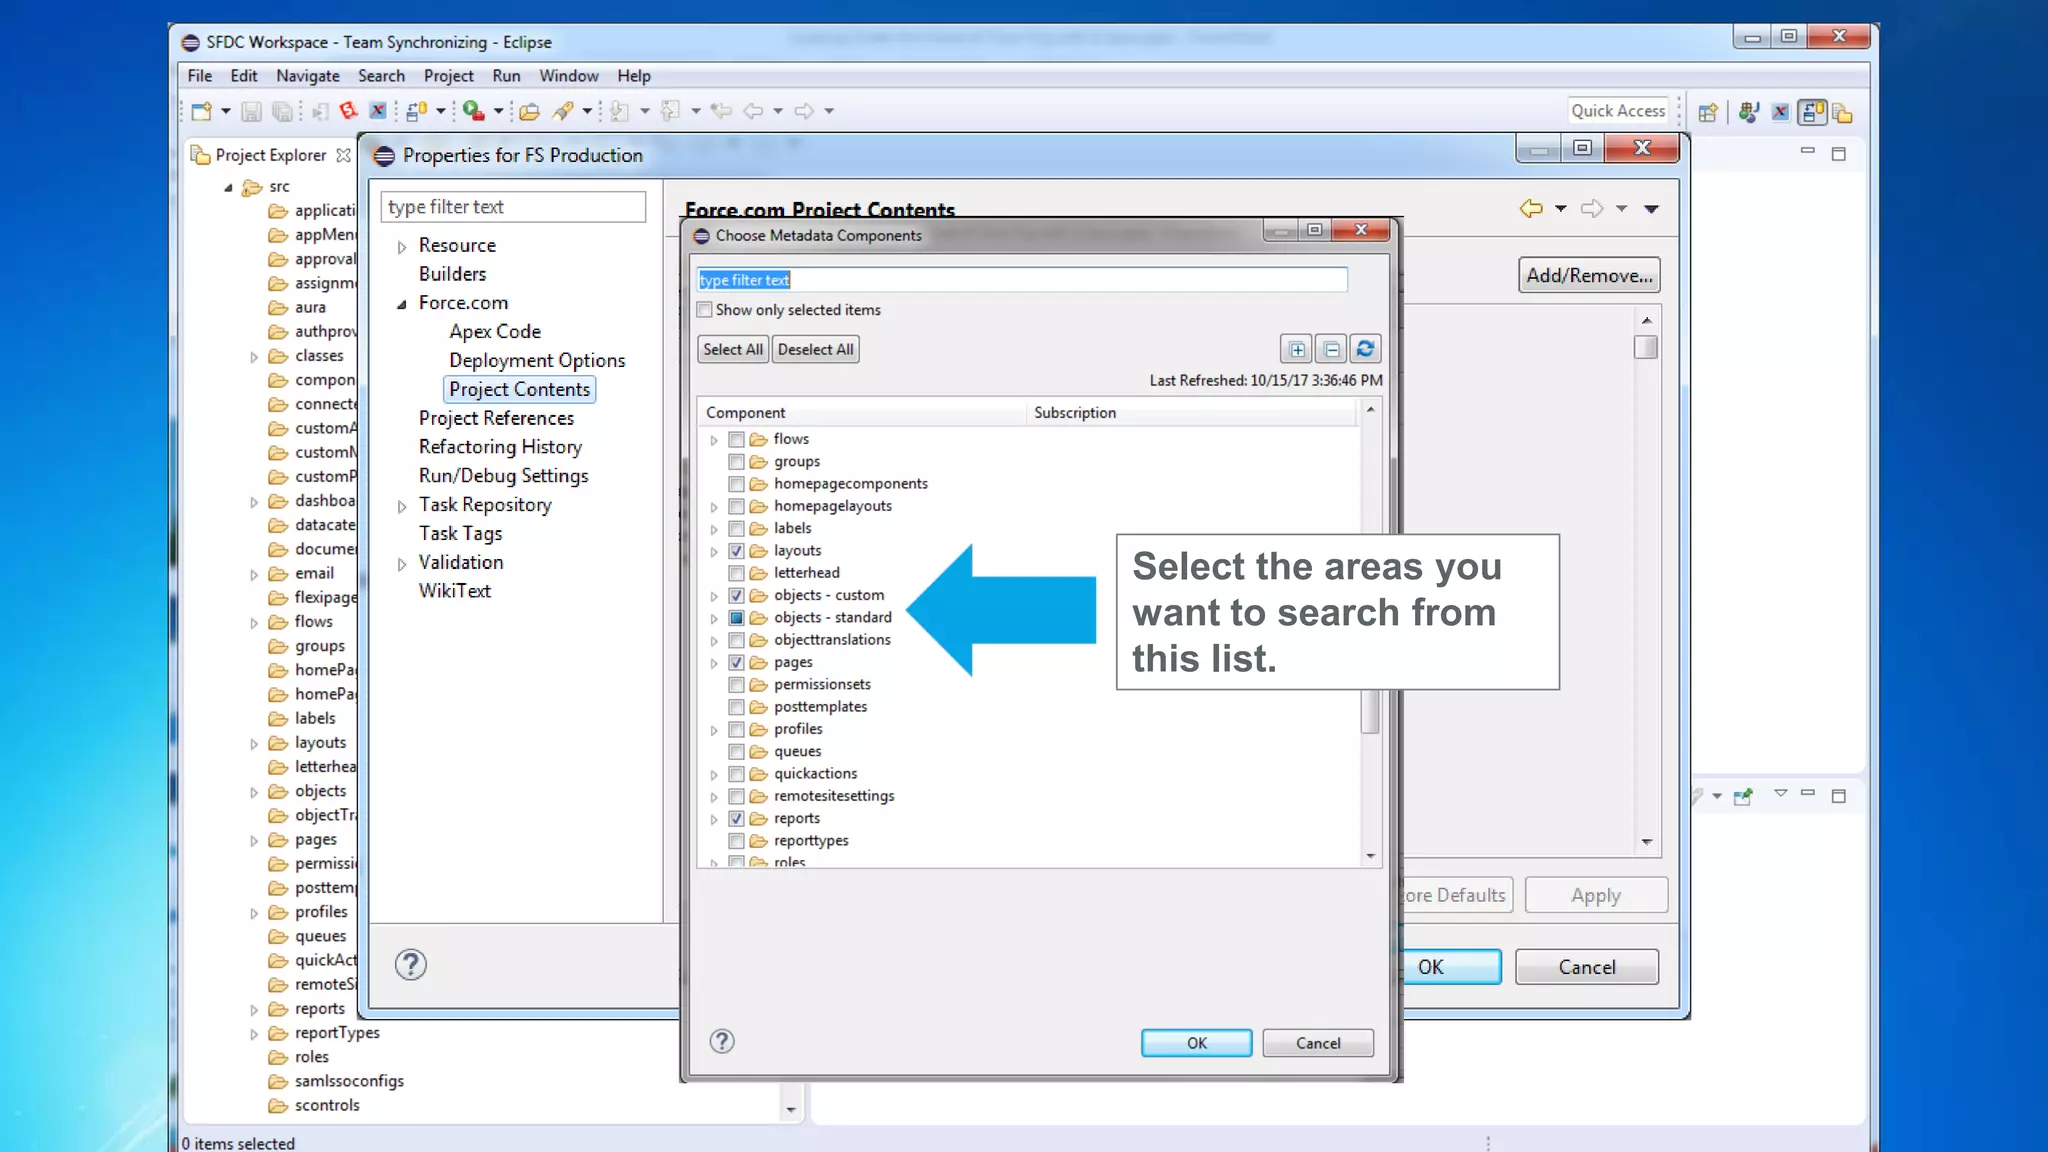2048x1152 pixels.
Task: Click the Save All toolbar icon
Action: coord(283,111)
